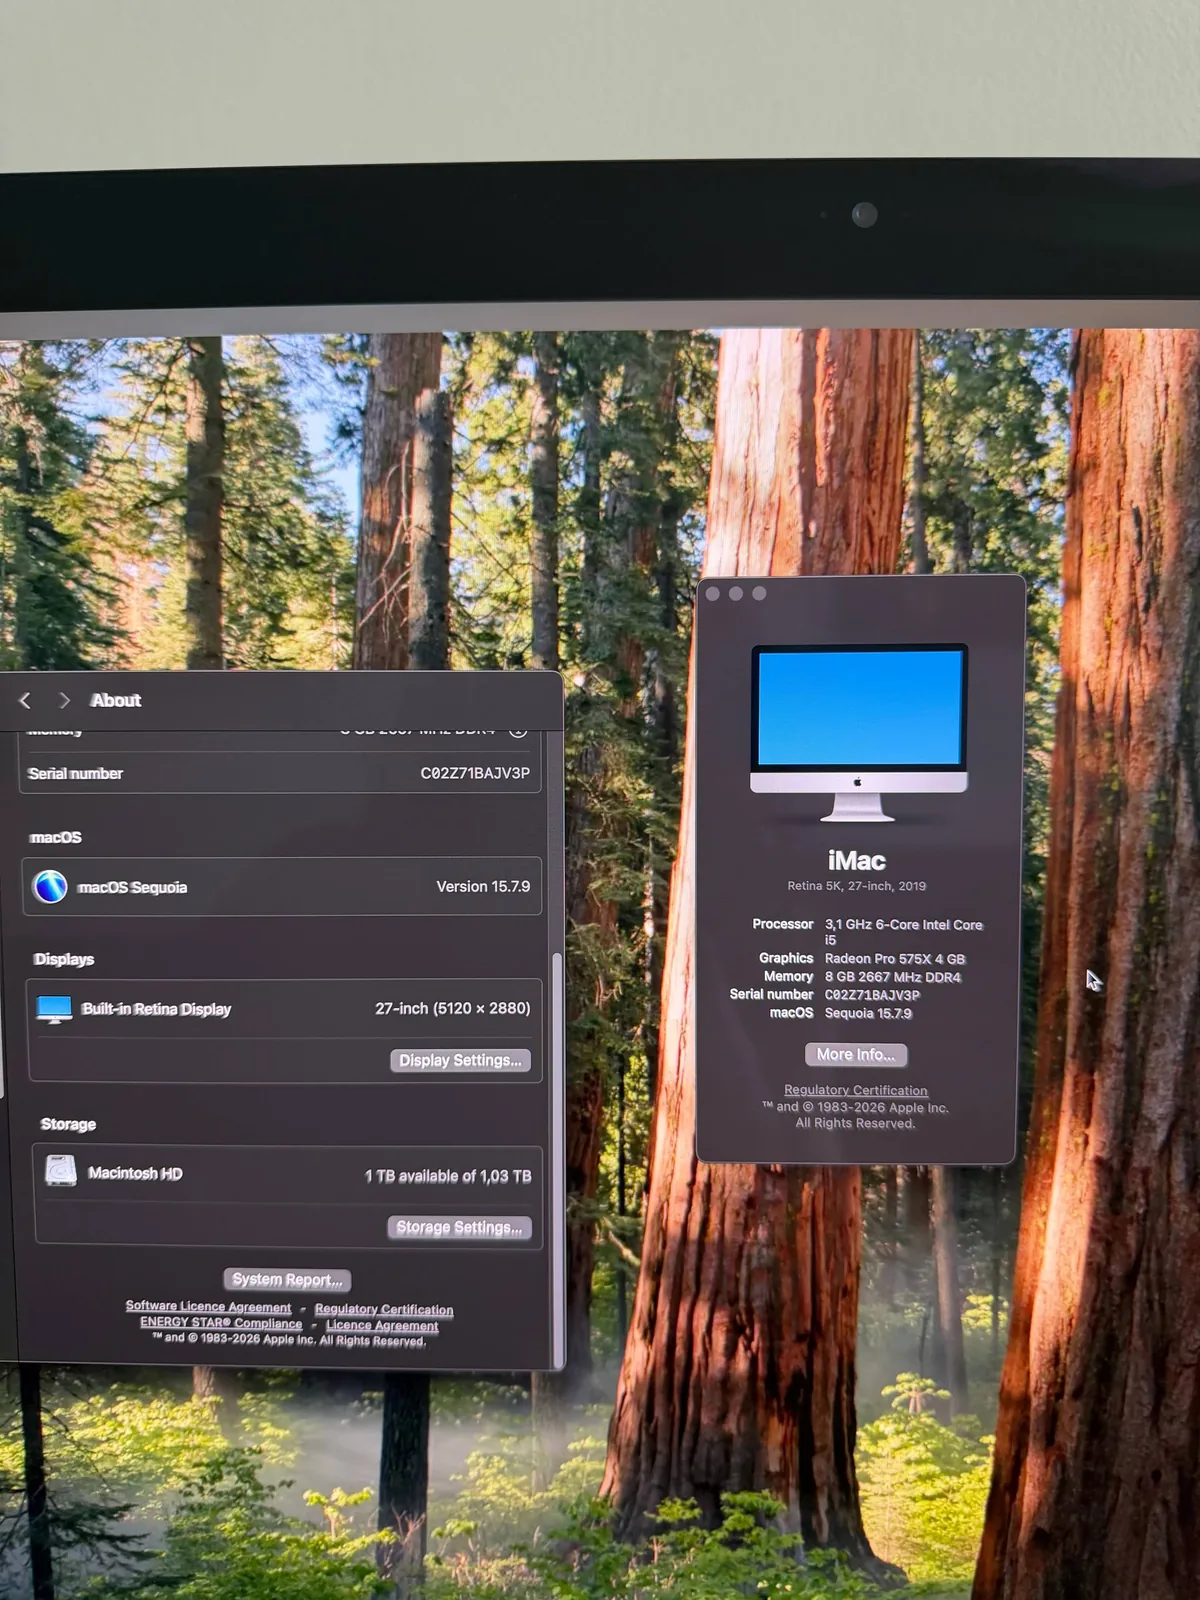Click the iMac title in About This Mac
This screenshot has width=1200, height=1600.
tap(857, 861)
